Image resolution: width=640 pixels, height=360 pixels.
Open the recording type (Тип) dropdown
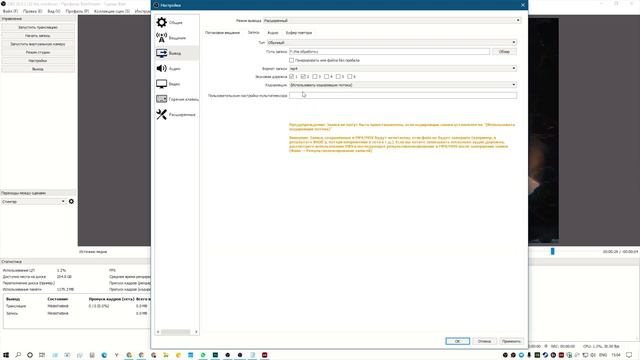(392, 42)
